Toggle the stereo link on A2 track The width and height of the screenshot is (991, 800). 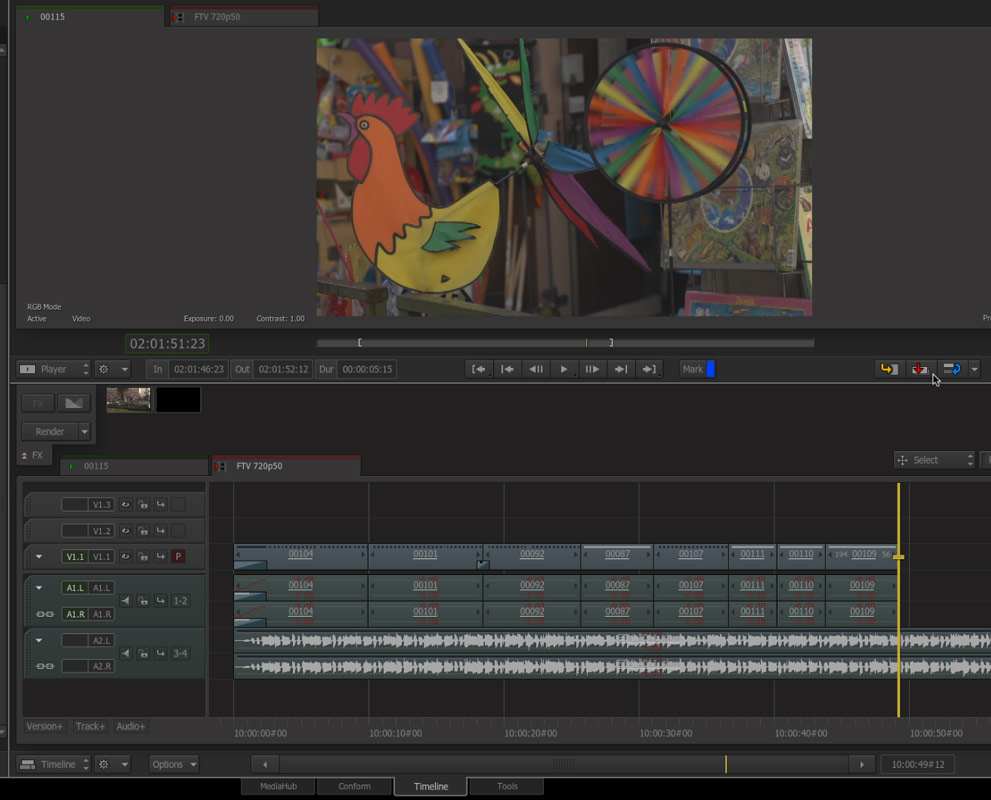(x=44, y=666)
